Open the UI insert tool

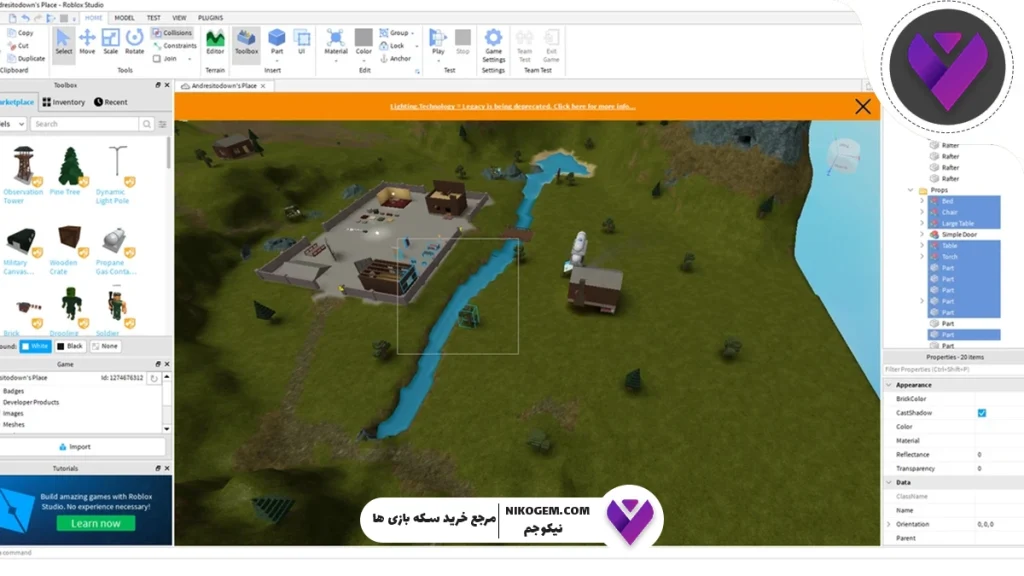click(x=302, y=42)
